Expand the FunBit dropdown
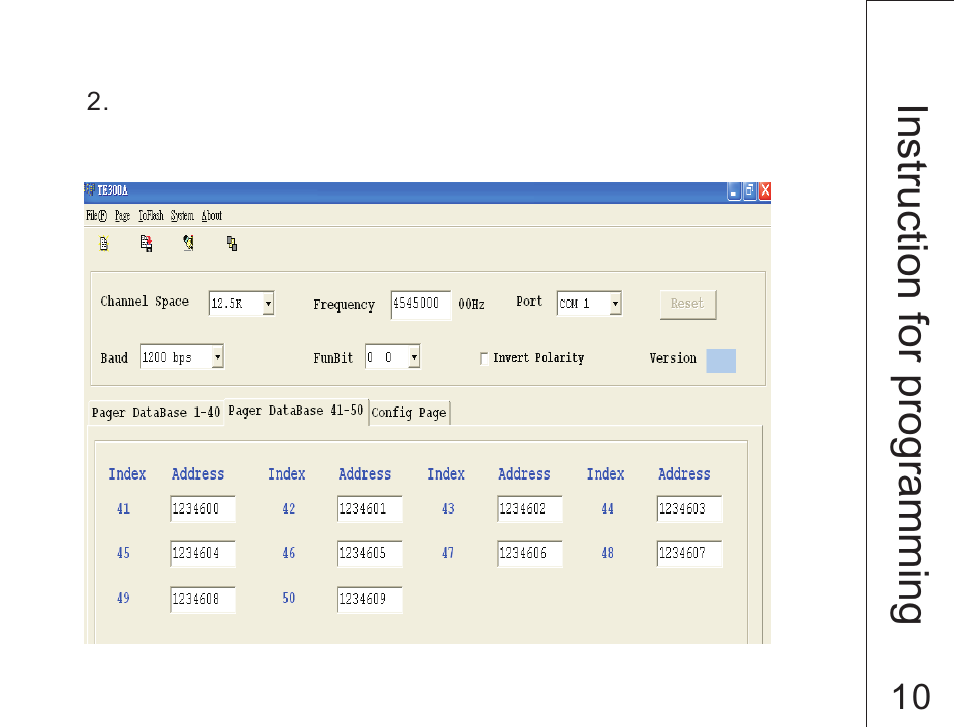 coord(414,357)
